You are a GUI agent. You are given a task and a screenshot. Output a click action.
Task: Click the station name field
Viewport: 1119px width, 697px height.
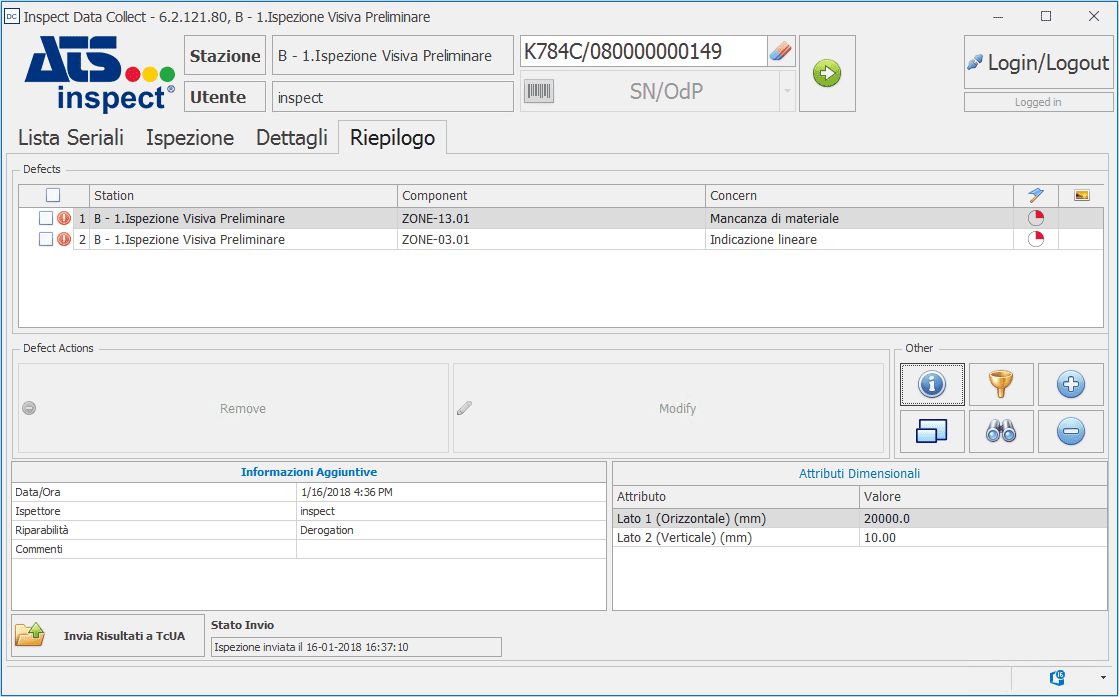393,56
